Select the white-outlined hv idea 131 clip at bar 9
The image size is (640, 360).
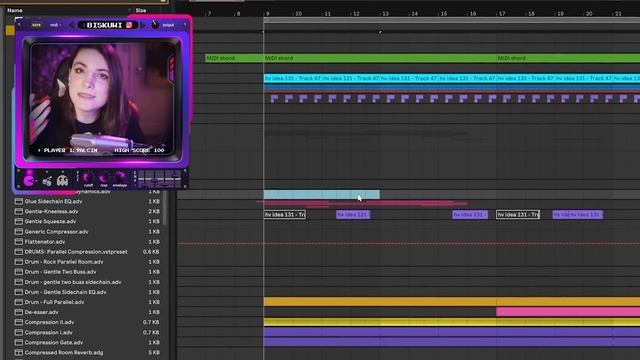pos(284,215)
